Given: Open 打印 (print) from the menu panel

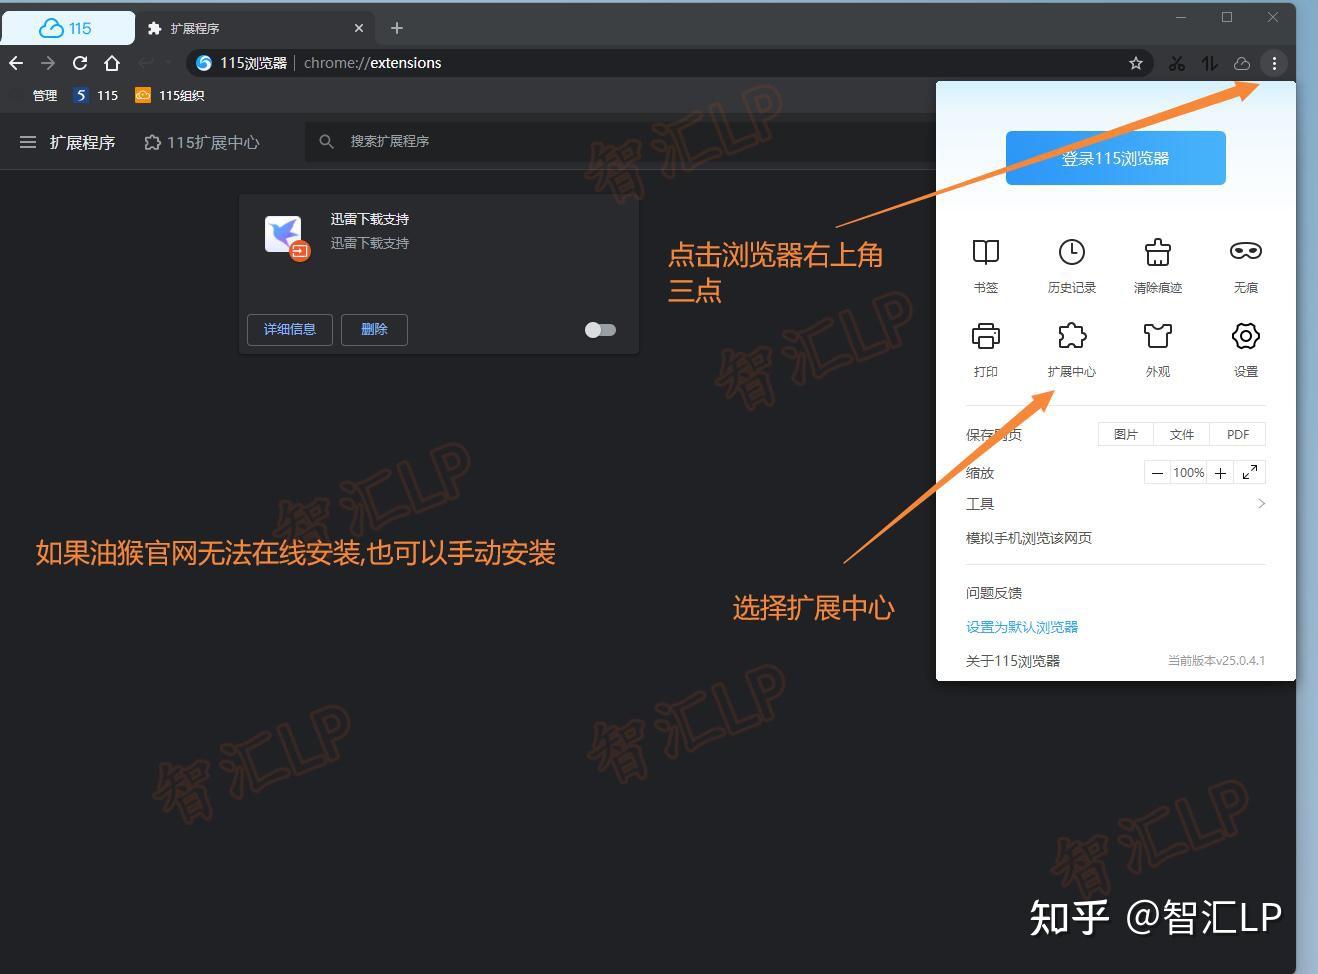Looking at the screenshot, I should [x=985, y=347].
